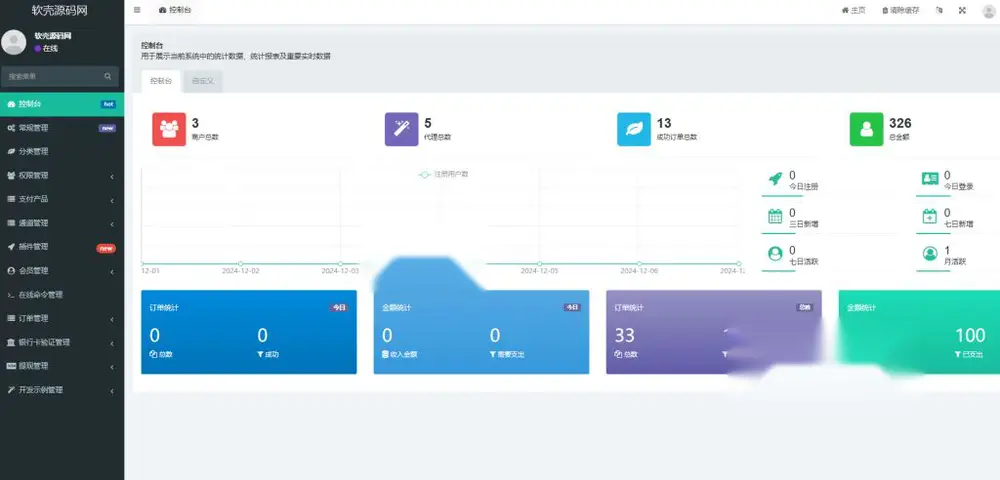Viewport: 1000px width, 480px height.
Task: Expand the 订单管理 menu chevron
Action: [x=112, y=319]
